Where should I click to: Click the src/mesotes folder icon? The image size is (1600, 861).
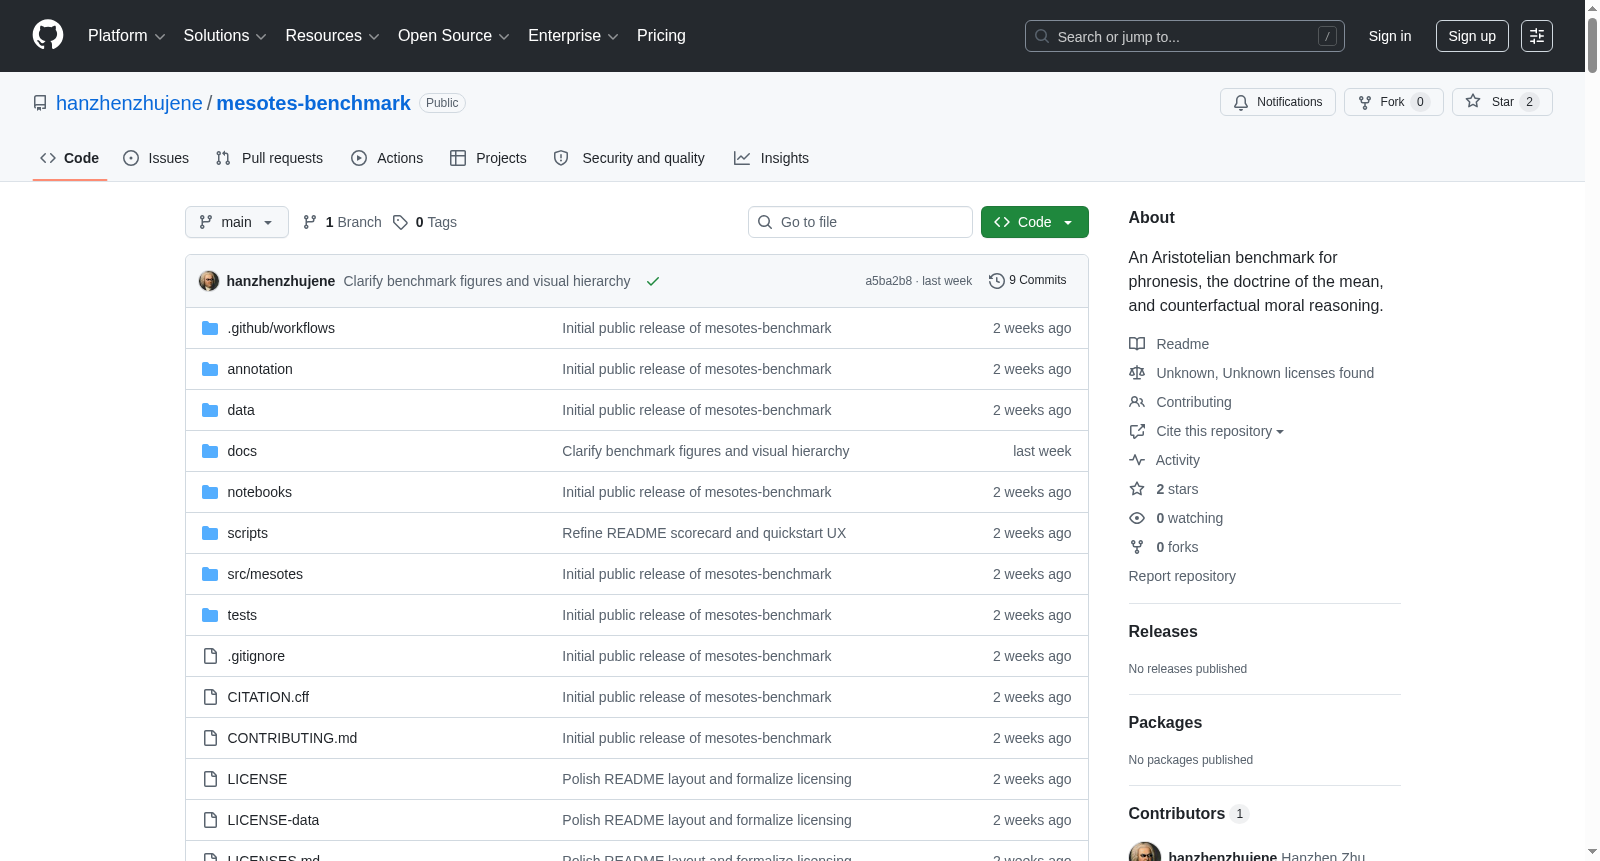210,574
